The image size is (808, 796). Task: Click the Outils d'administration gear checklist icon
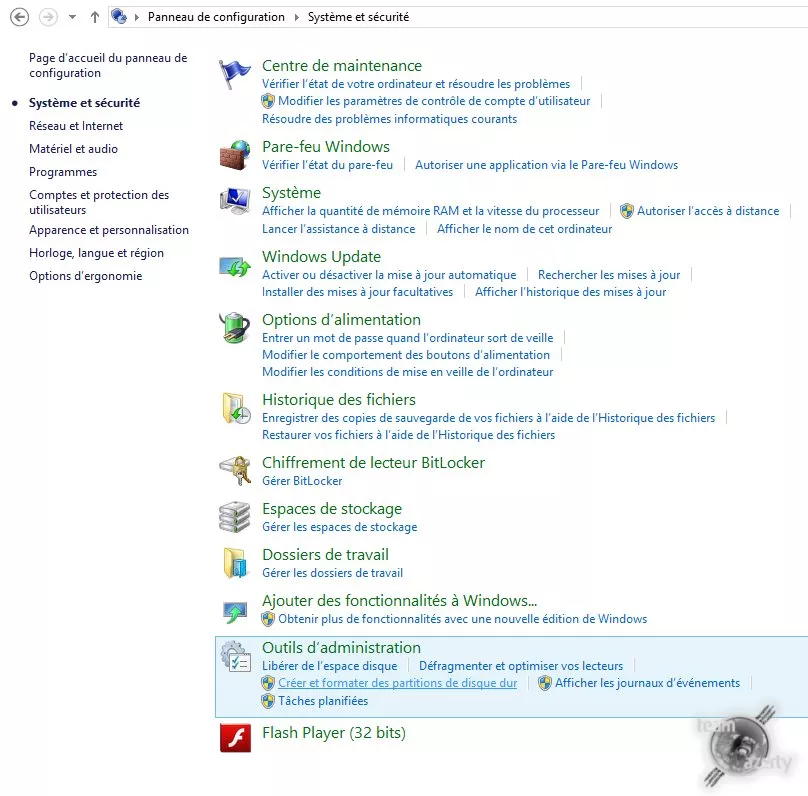(235, 656)
